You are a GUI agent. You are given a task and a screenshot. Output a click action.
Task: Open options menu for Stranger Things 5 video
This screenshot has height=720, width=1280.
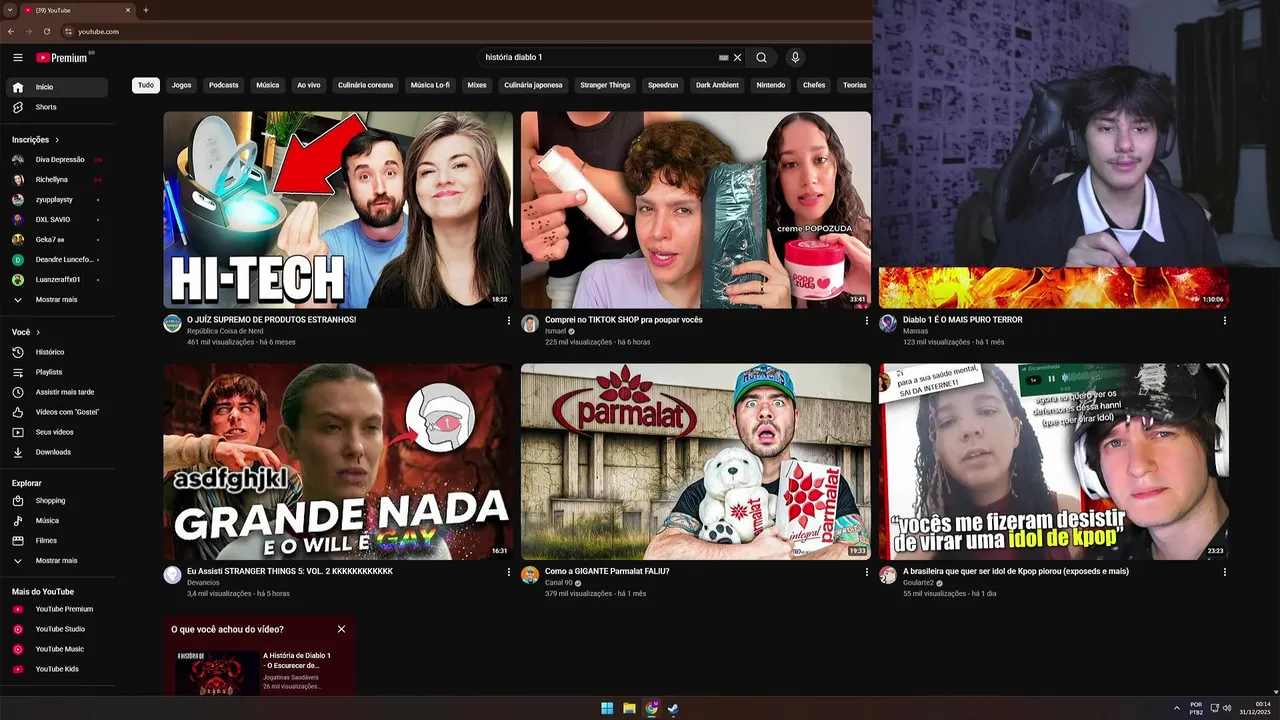pos(508,573)
